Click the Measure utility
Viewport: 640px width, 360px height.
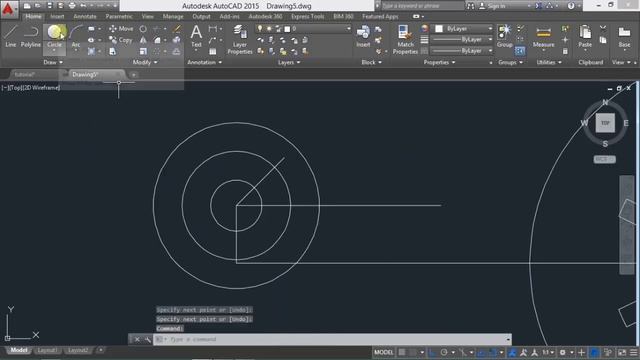pos(543,37)
